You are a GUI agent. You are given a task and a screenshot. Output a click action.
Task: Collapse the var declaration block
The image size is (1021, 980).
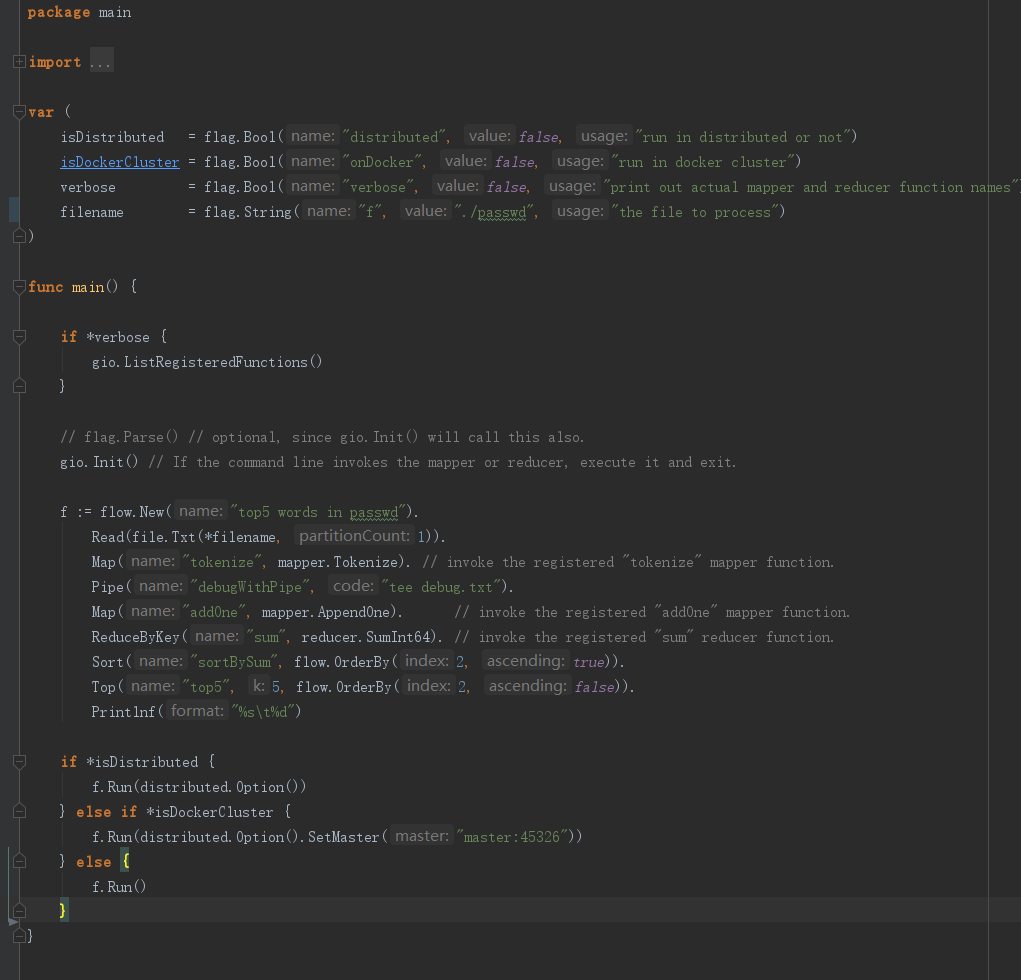20,111
